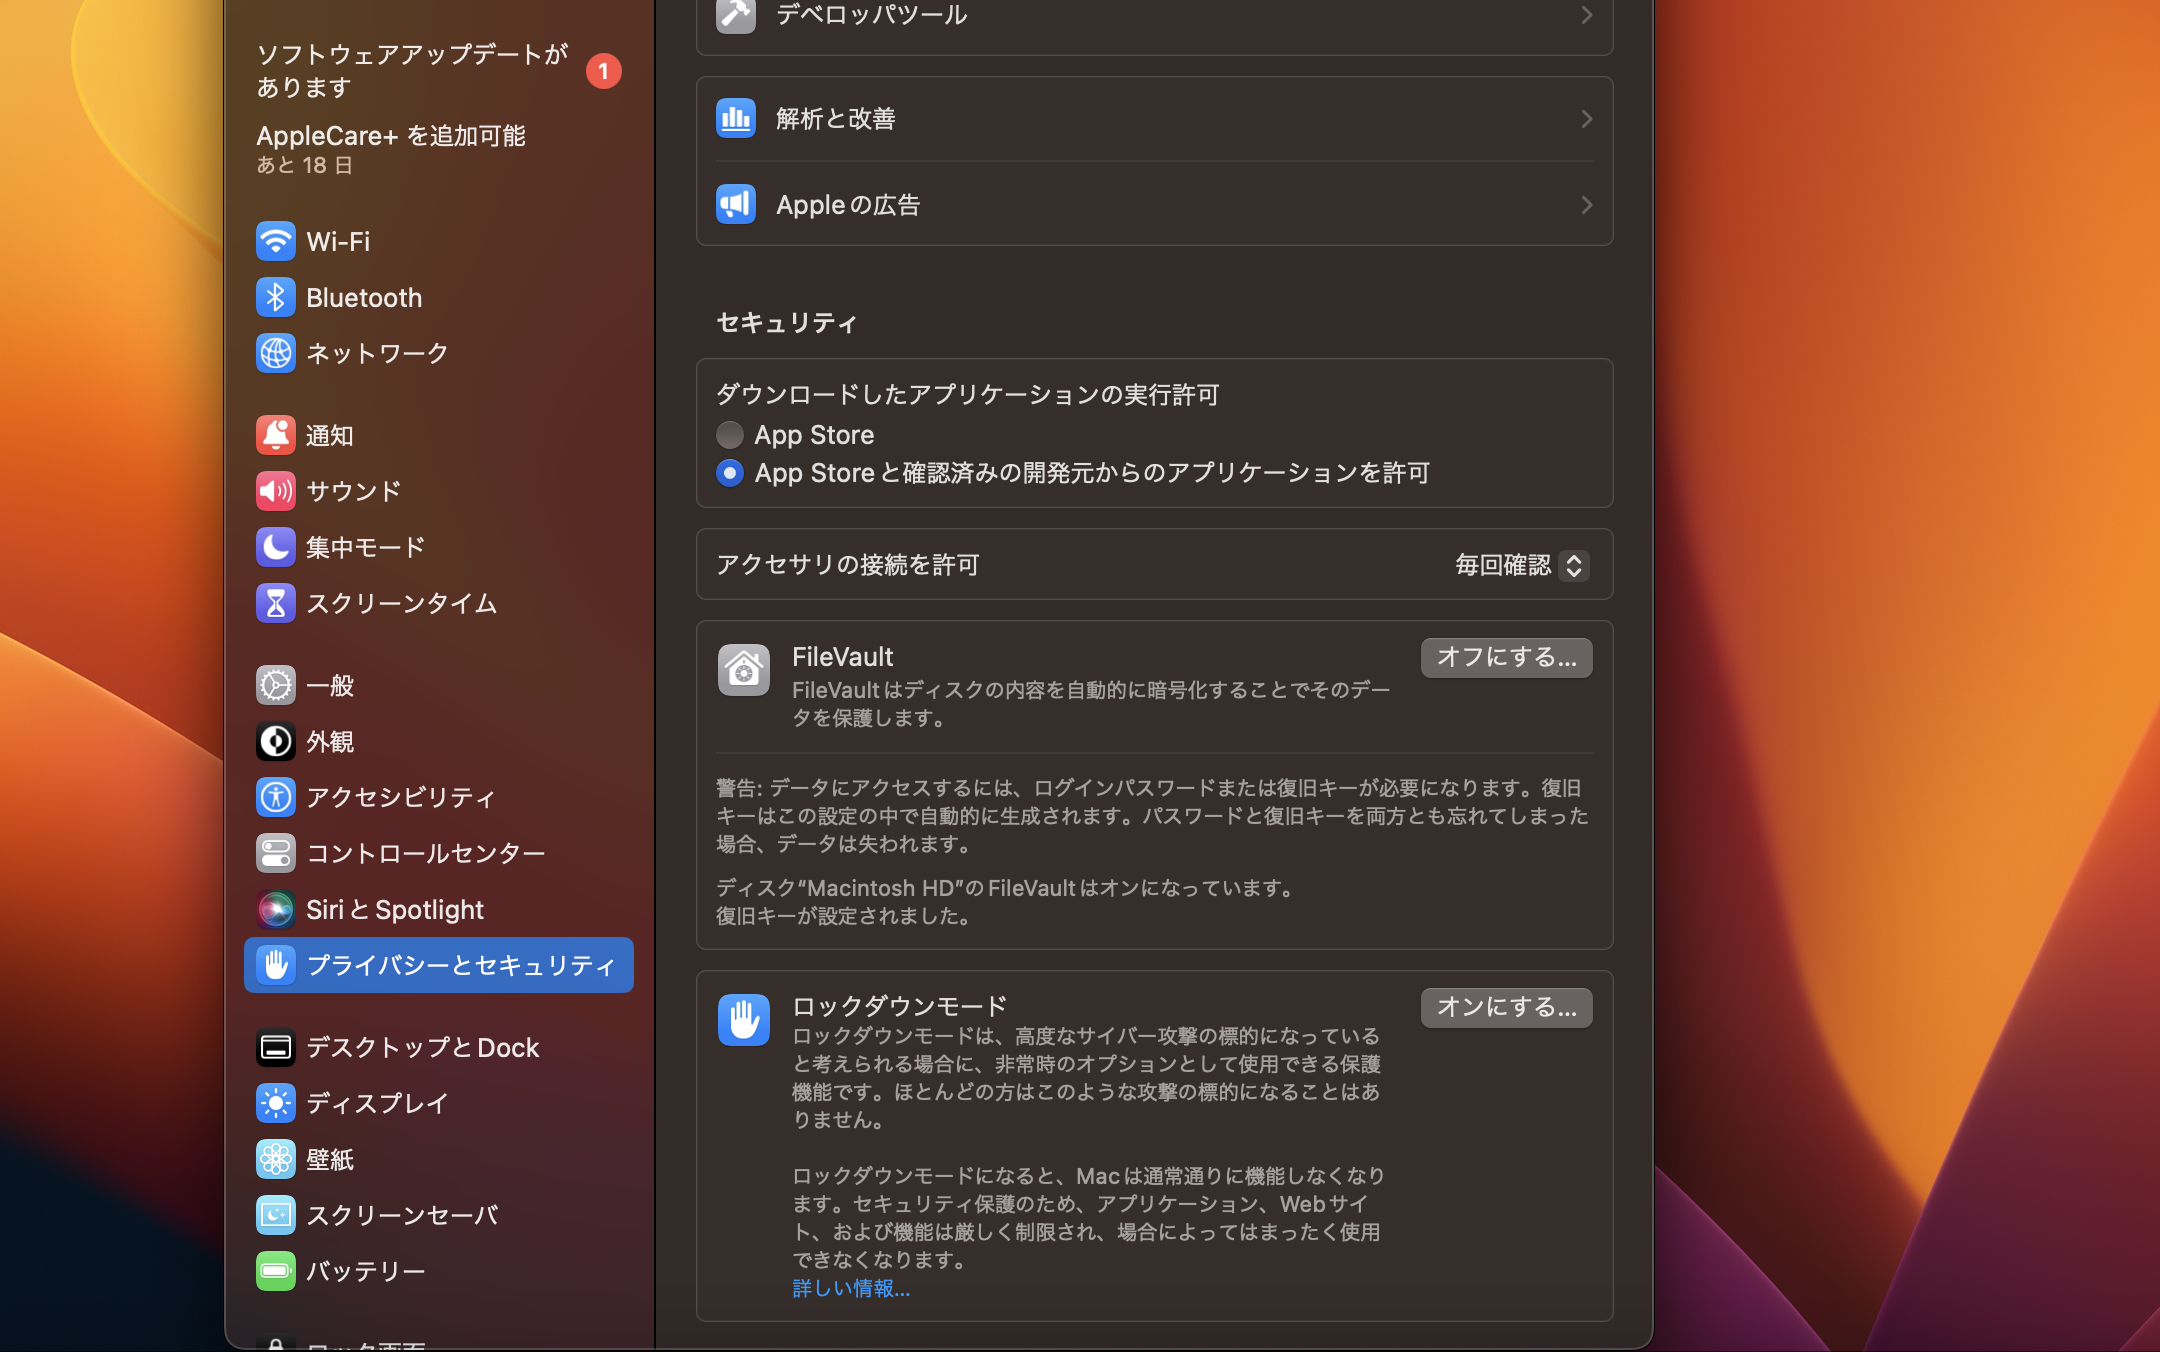Image resolution: width=2160 pixels, height=1352 pixels.
Task: Open デスクトップとDock sidebar item
Action: point(422,1047)
